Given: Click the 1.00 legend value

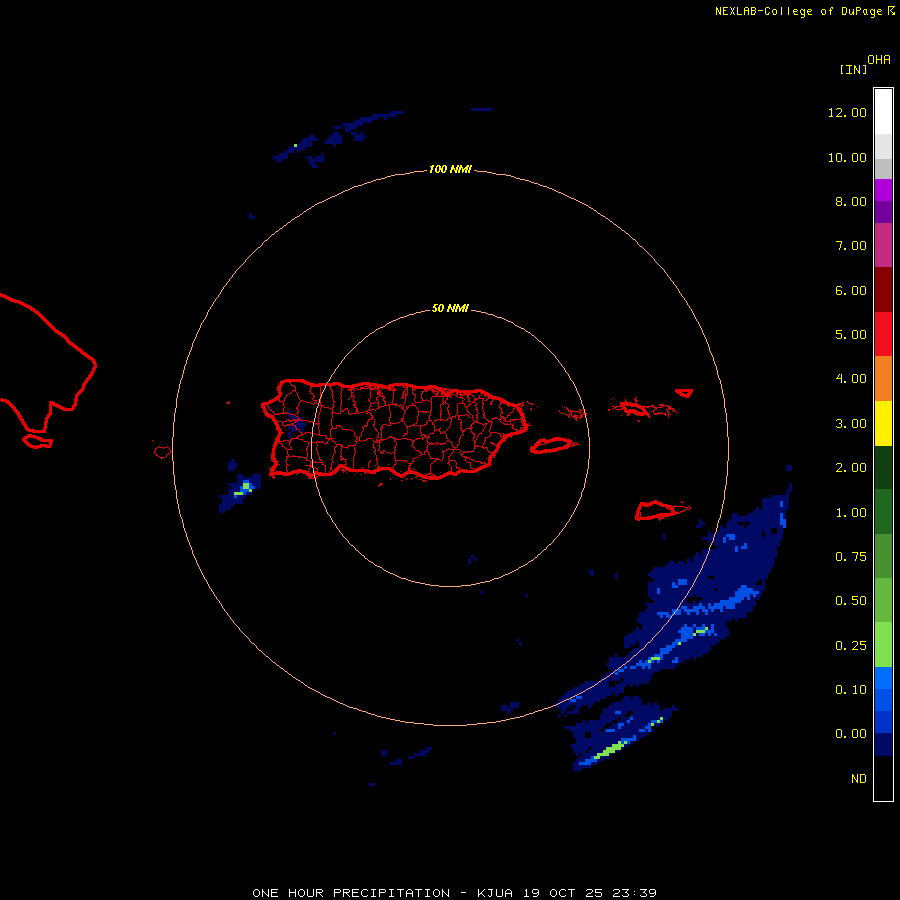Looking at the screenshot, I should coord(851,513).
